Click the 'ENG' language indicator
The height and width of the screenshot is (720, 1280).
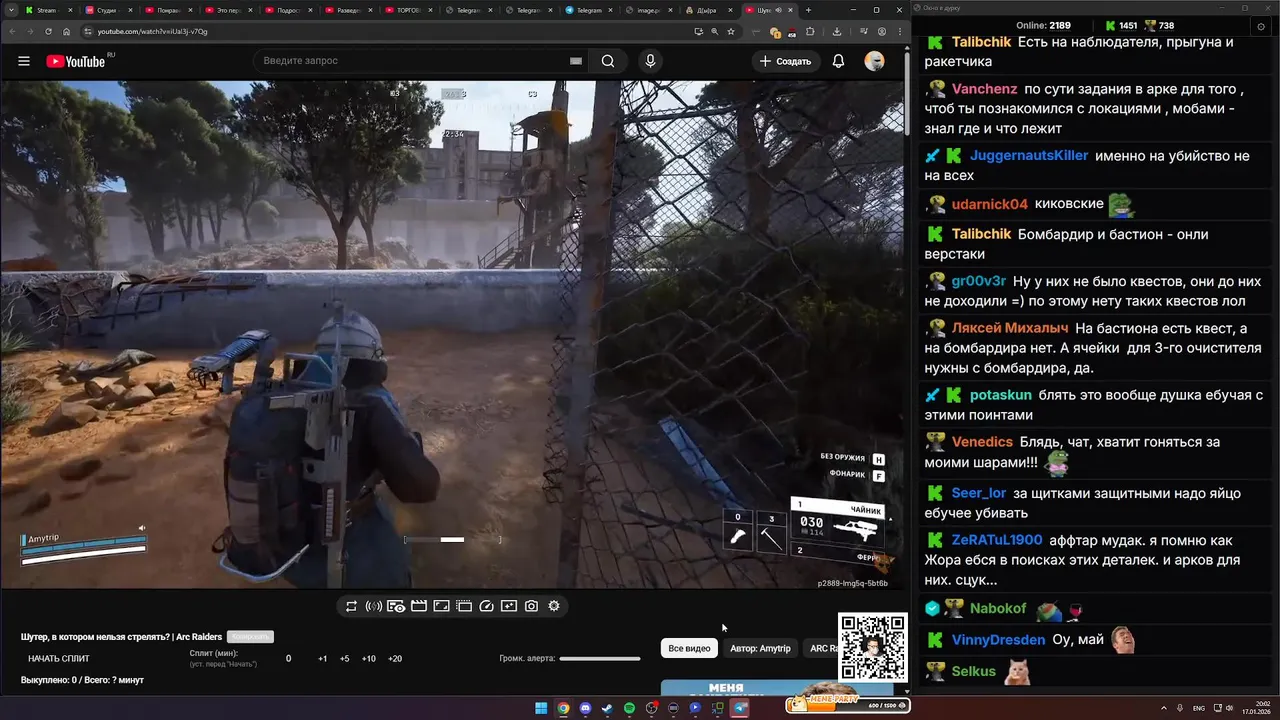click(x=1199, y=708)
